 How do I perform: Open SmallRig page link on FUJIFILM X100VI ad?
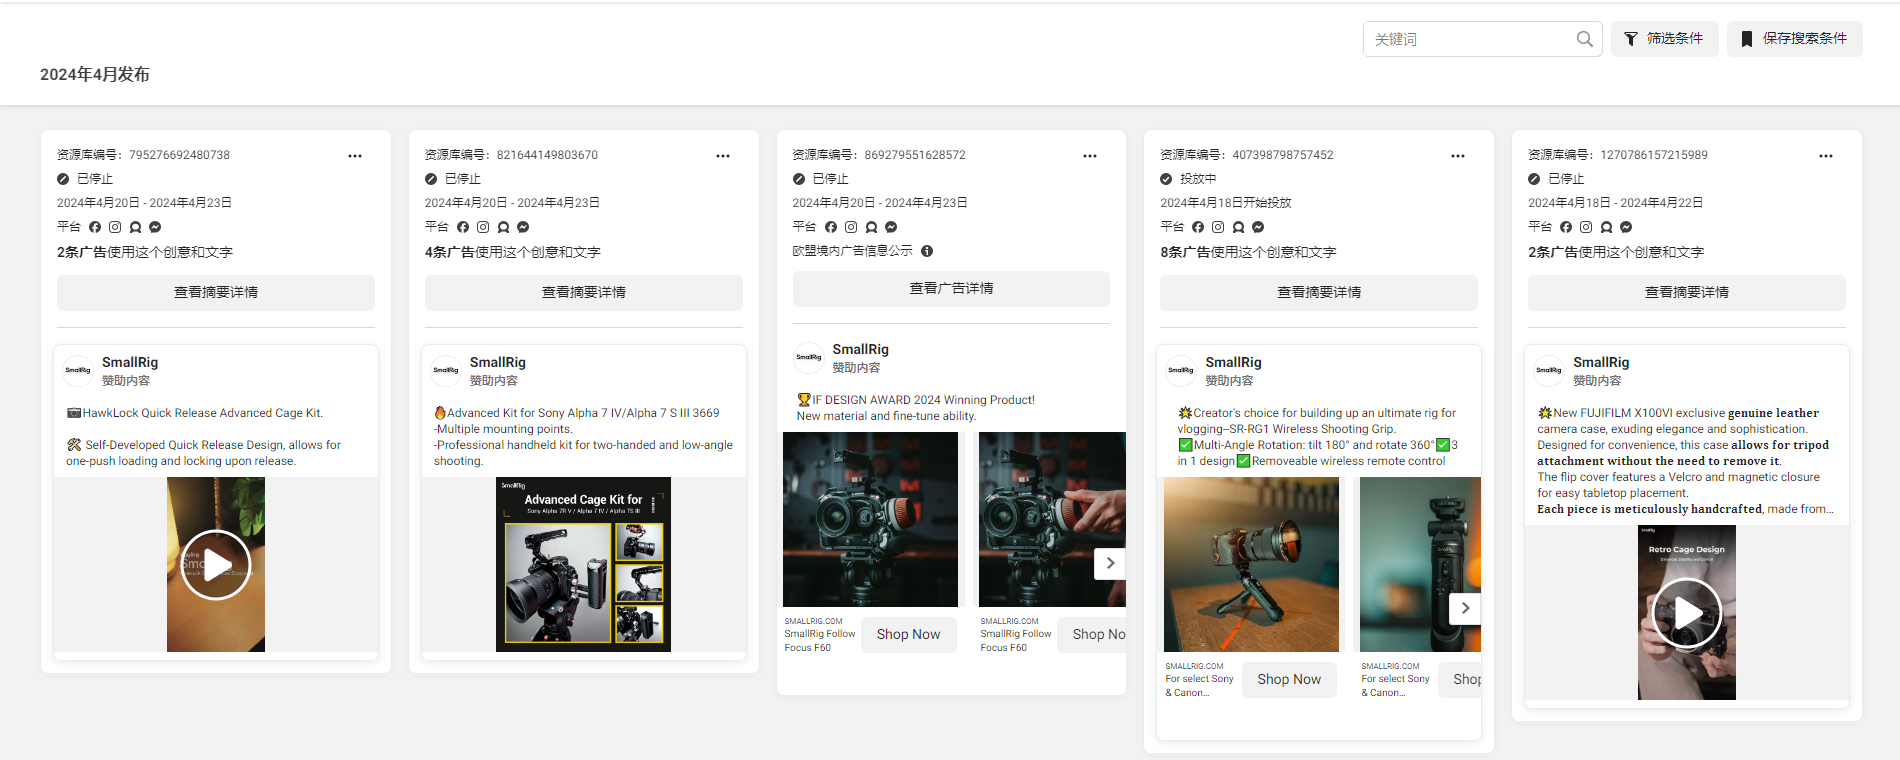[x=1601, y=362]
